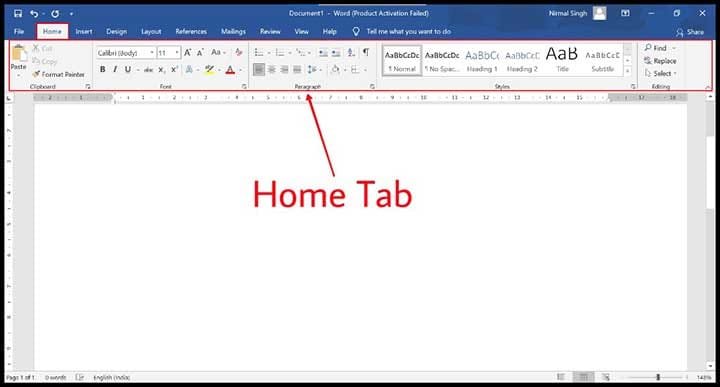The image size is (720, 387).
Task: Start a bulleted list
Action: click(259, 53)
